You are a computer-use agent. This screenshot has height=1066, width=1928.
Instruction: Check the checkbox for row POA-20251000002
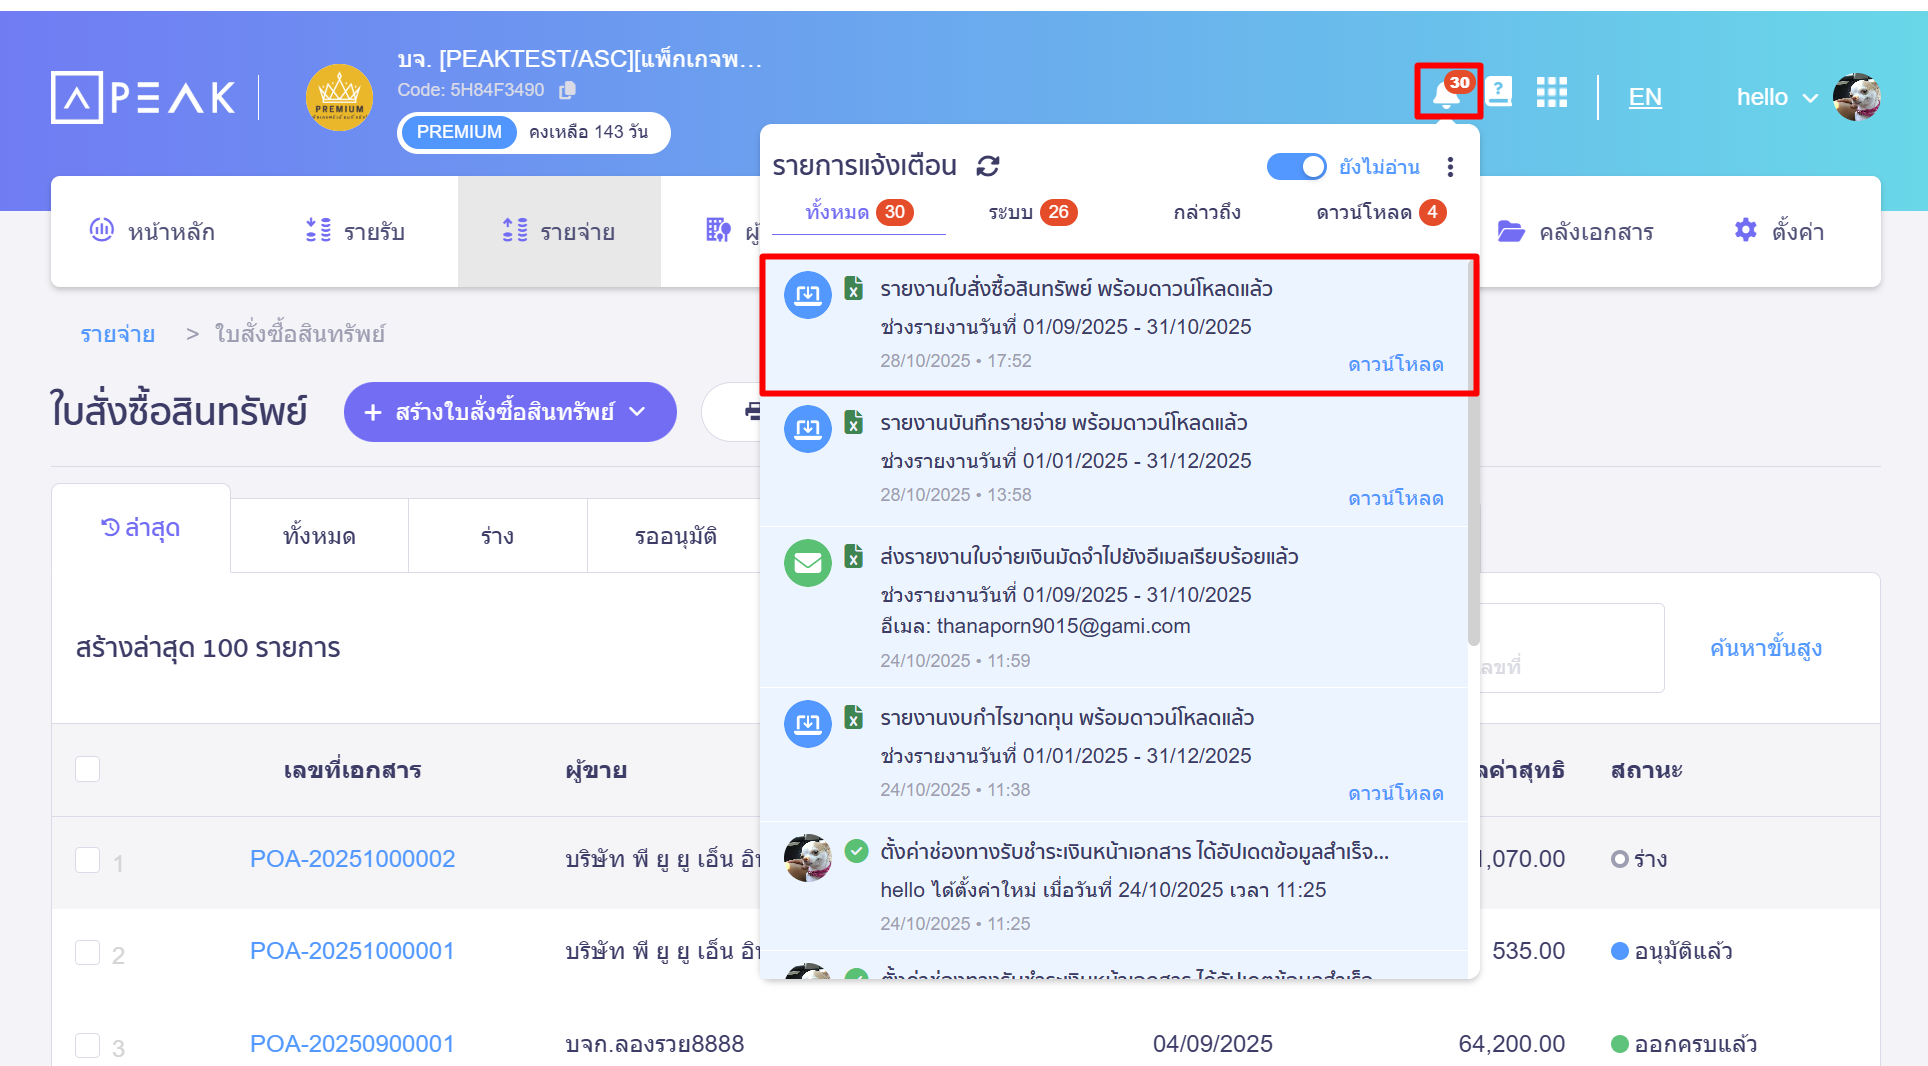tap(87, 858)
